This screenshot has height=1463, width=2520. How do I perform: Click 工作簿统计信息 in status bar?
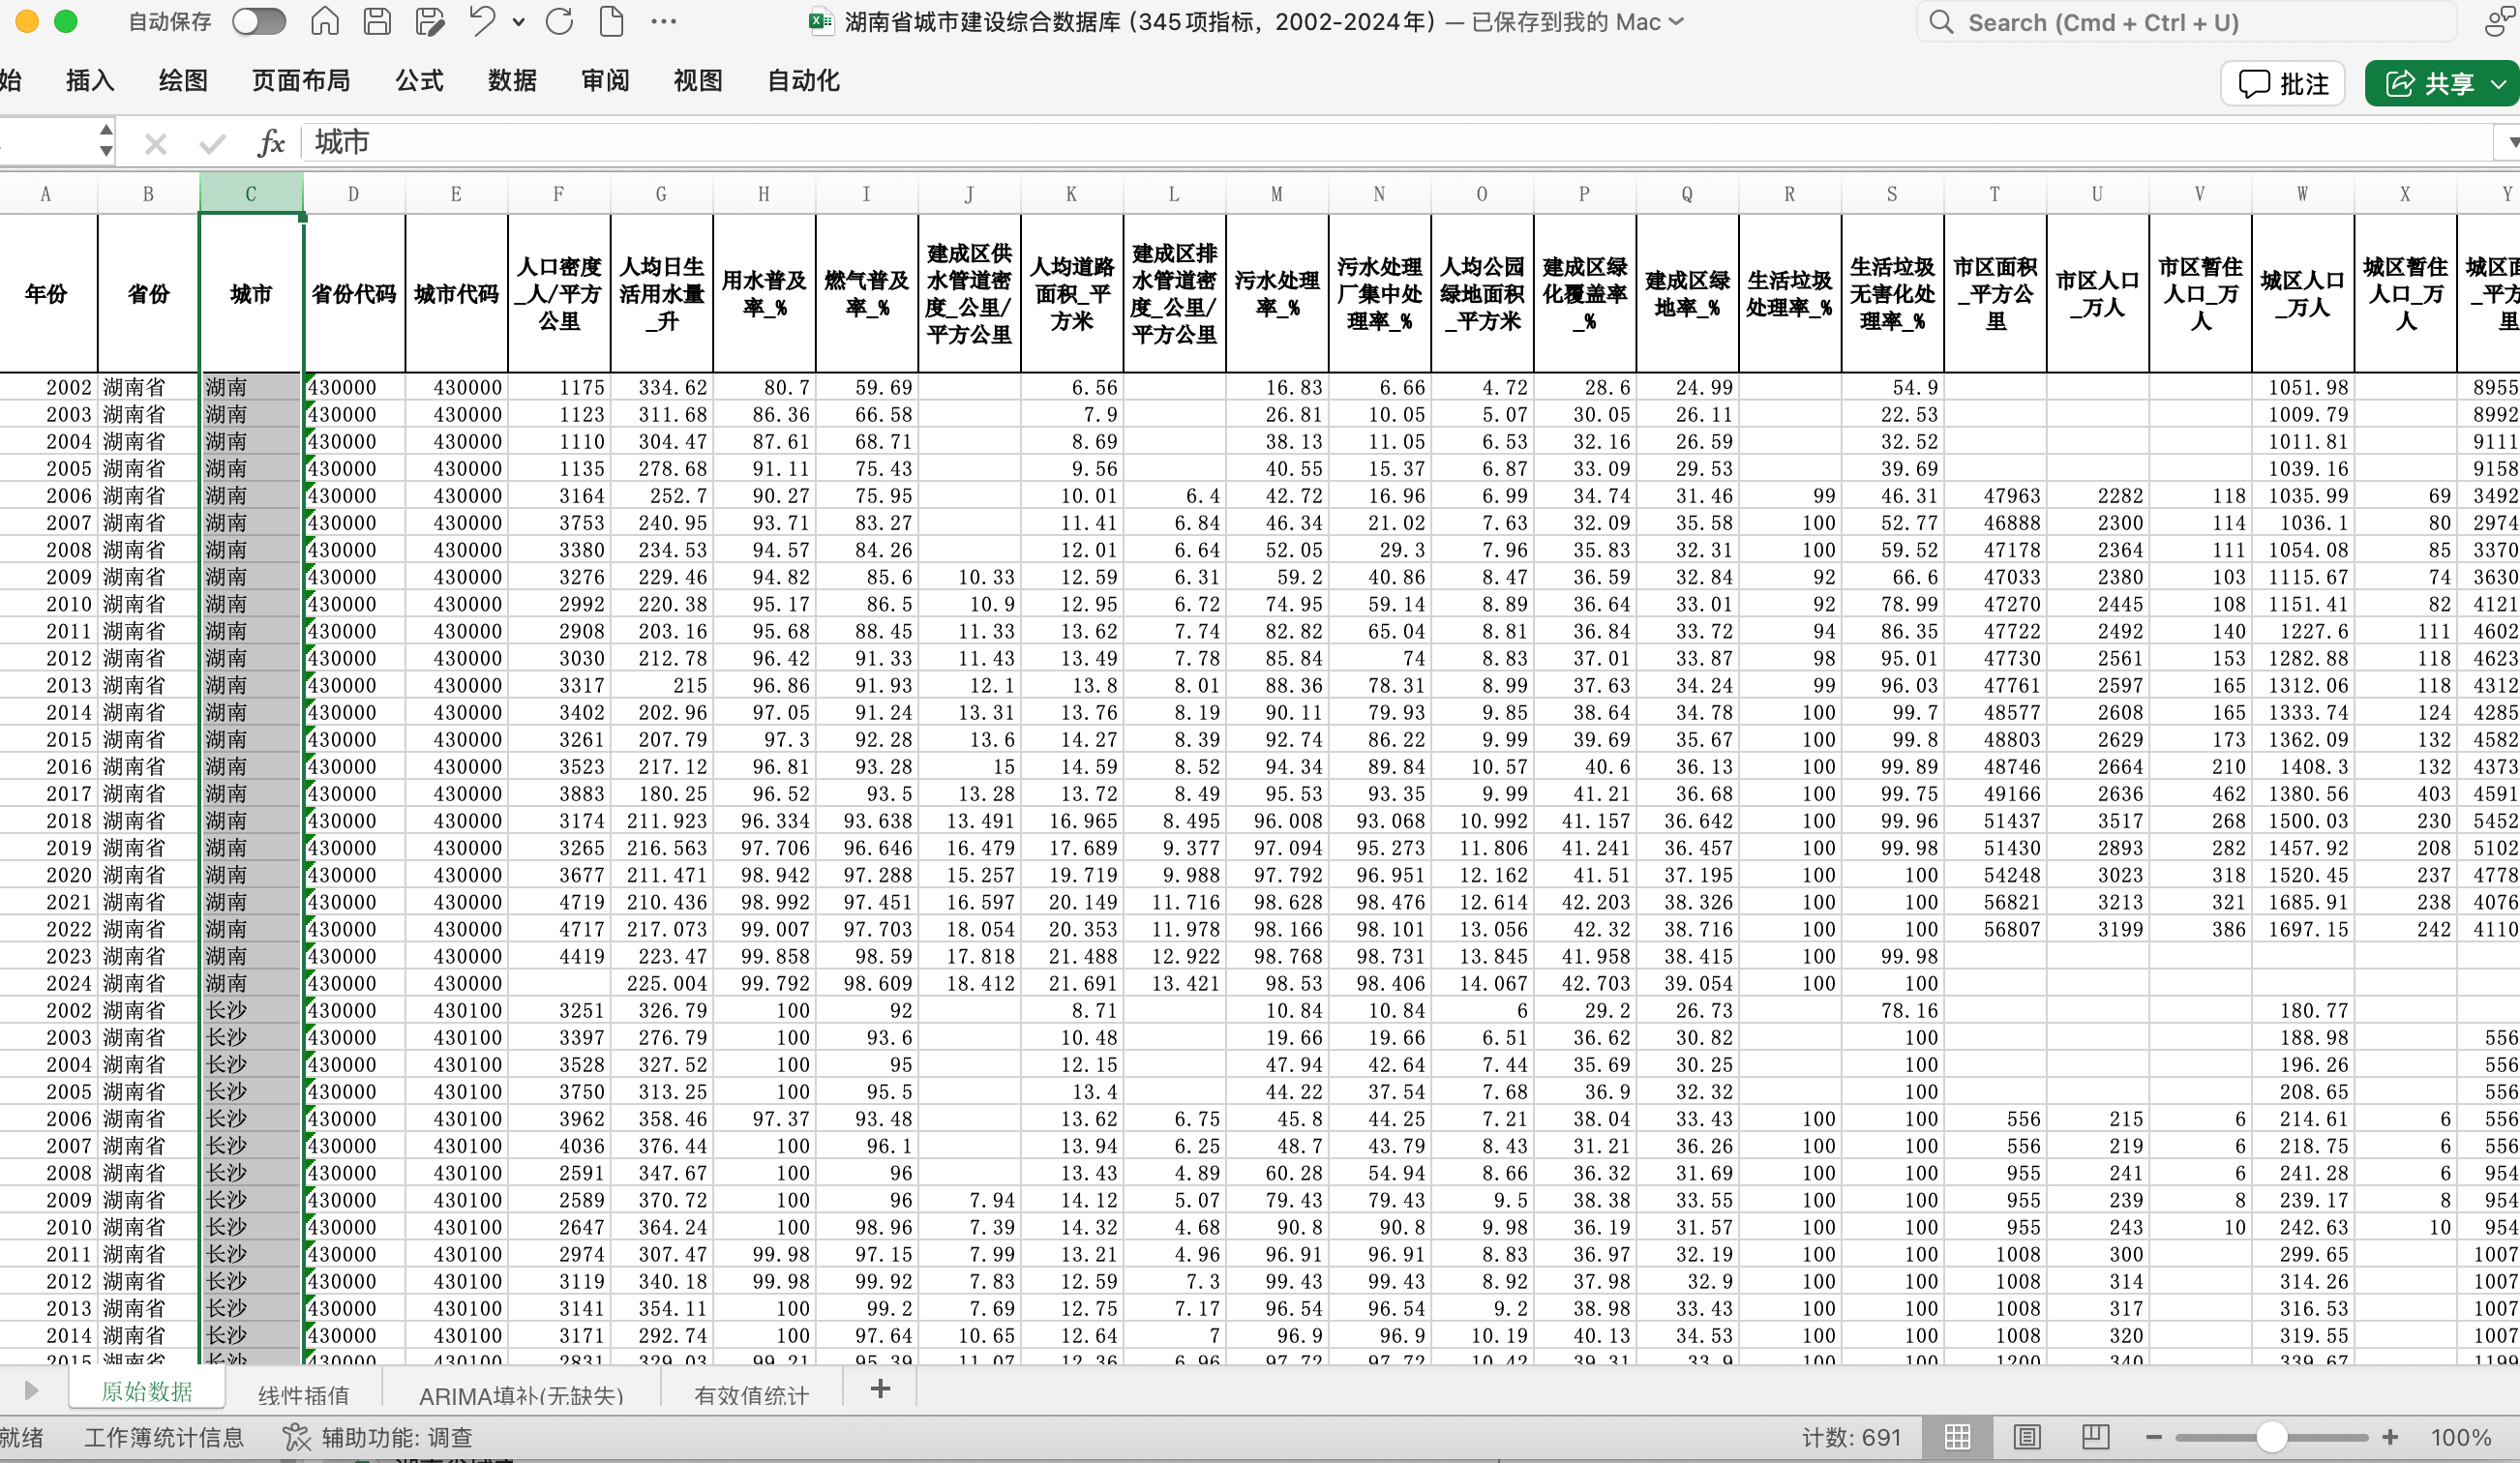click(x=164, y=1437)
